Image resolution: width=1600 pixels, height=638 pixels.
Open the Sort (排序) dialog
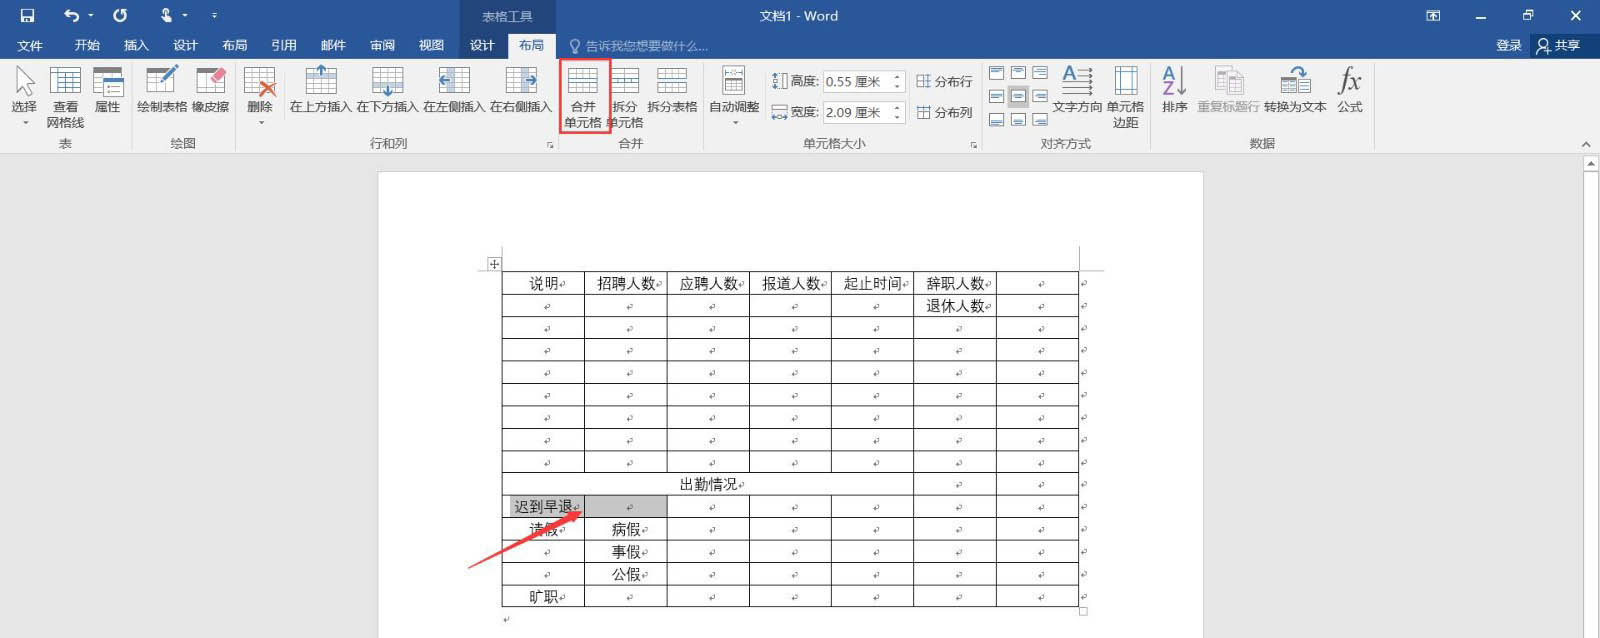[1175, 90]
